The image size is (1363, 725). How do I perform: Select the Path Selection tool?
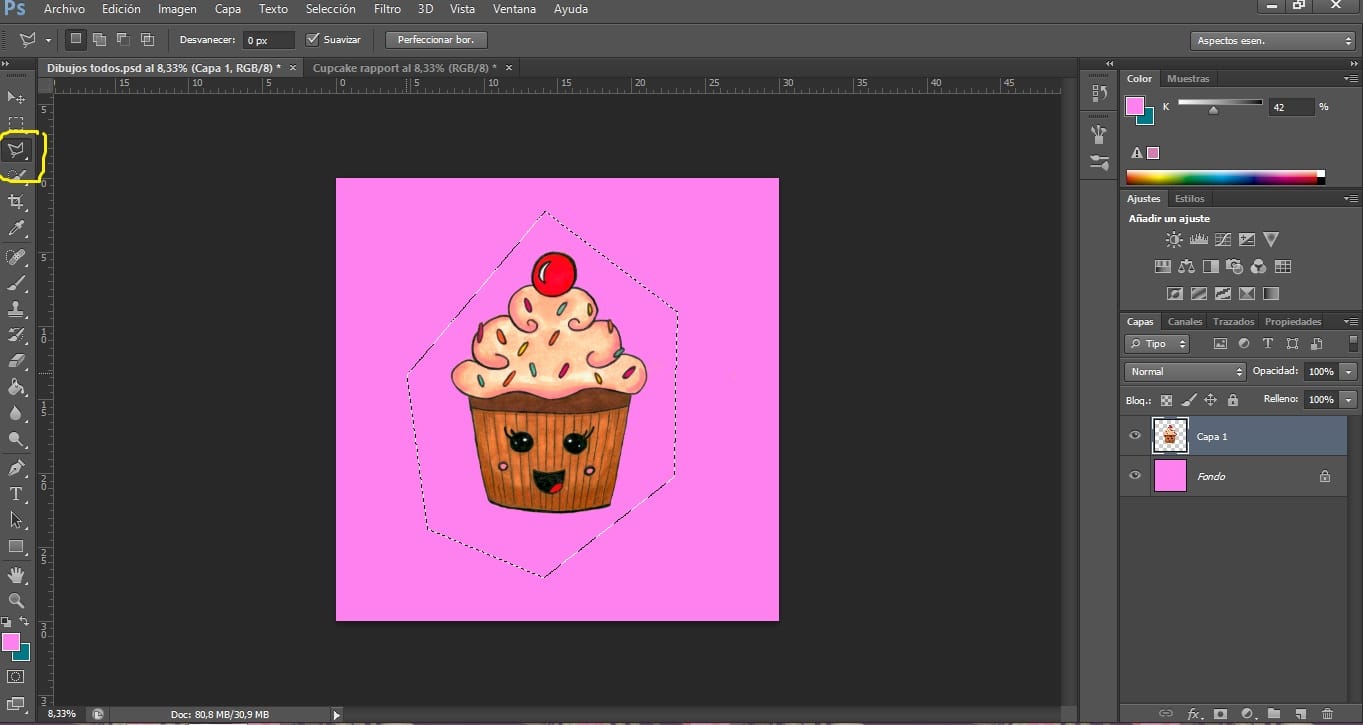pos(16,520)
